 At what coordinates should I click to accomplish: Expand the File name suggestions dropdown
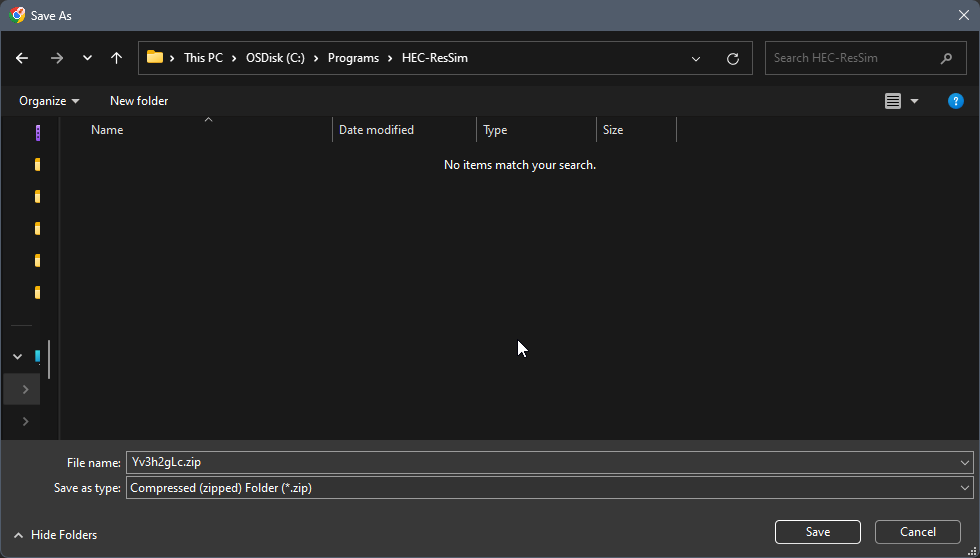964,462
